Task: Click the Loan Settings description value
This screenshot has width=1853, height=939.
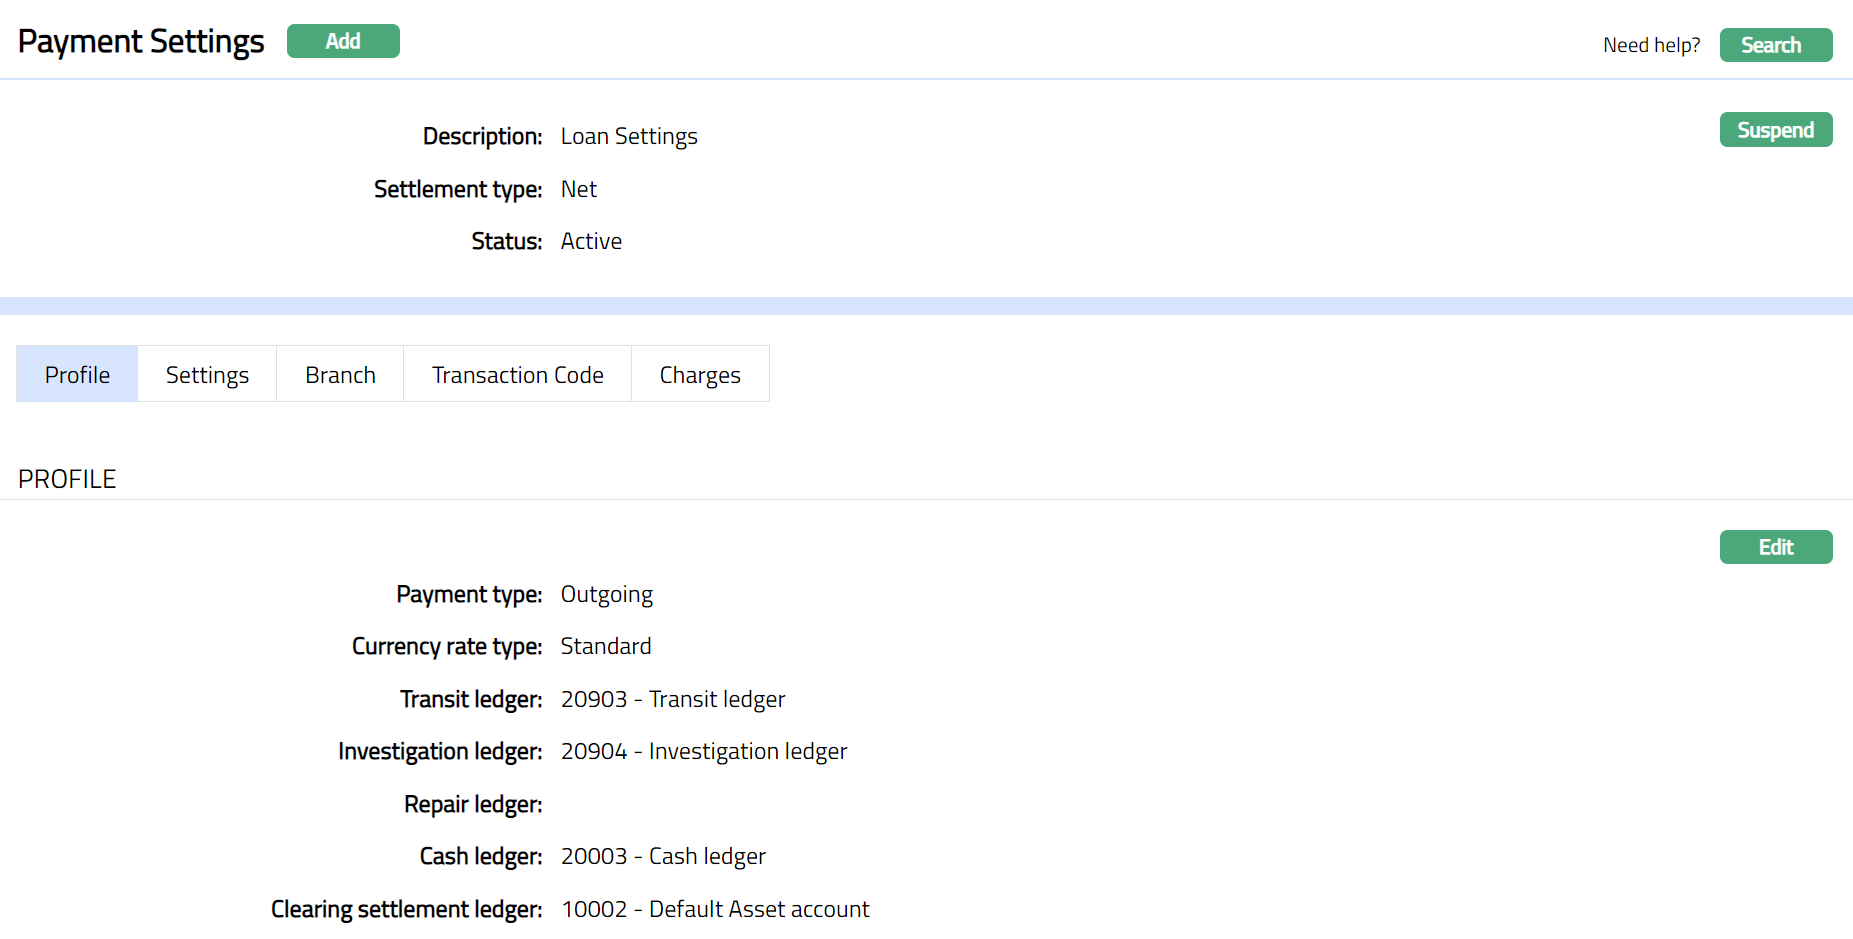Action: tap(628, 137)
